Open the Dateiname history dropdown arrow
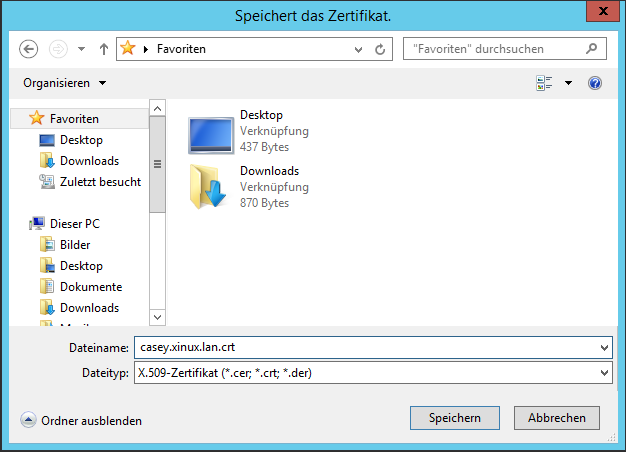 pos(603,348)
